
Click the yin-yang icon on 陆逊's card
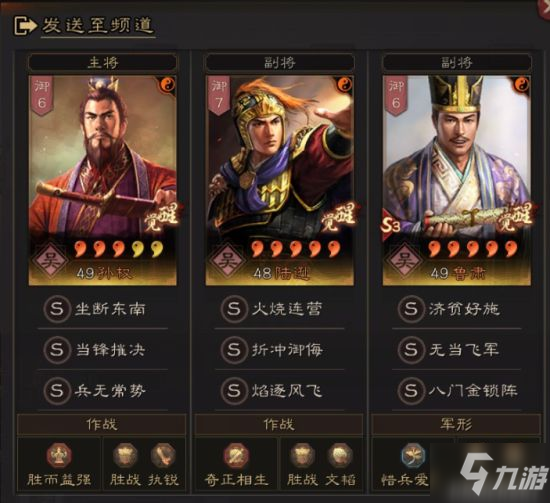[x=345, y=85]
